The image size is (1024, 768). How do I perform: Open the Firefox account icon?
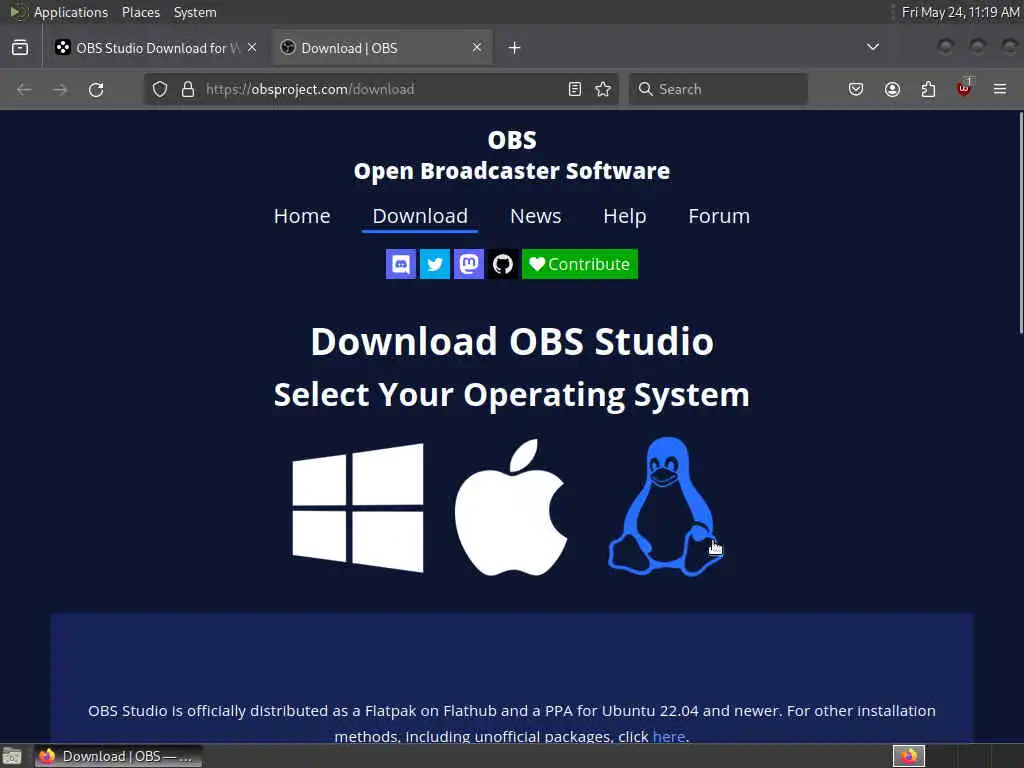click(892, 89)
